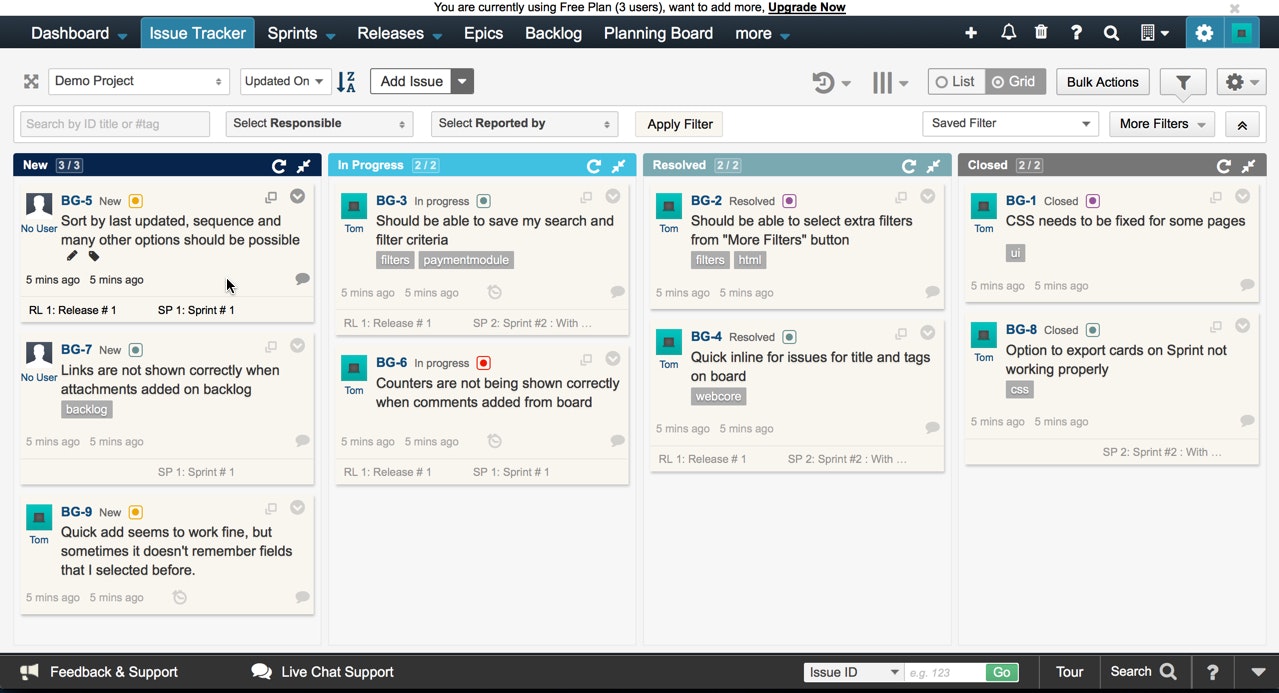
Task: Go to the Epics tab
Action: pos(483,33)
